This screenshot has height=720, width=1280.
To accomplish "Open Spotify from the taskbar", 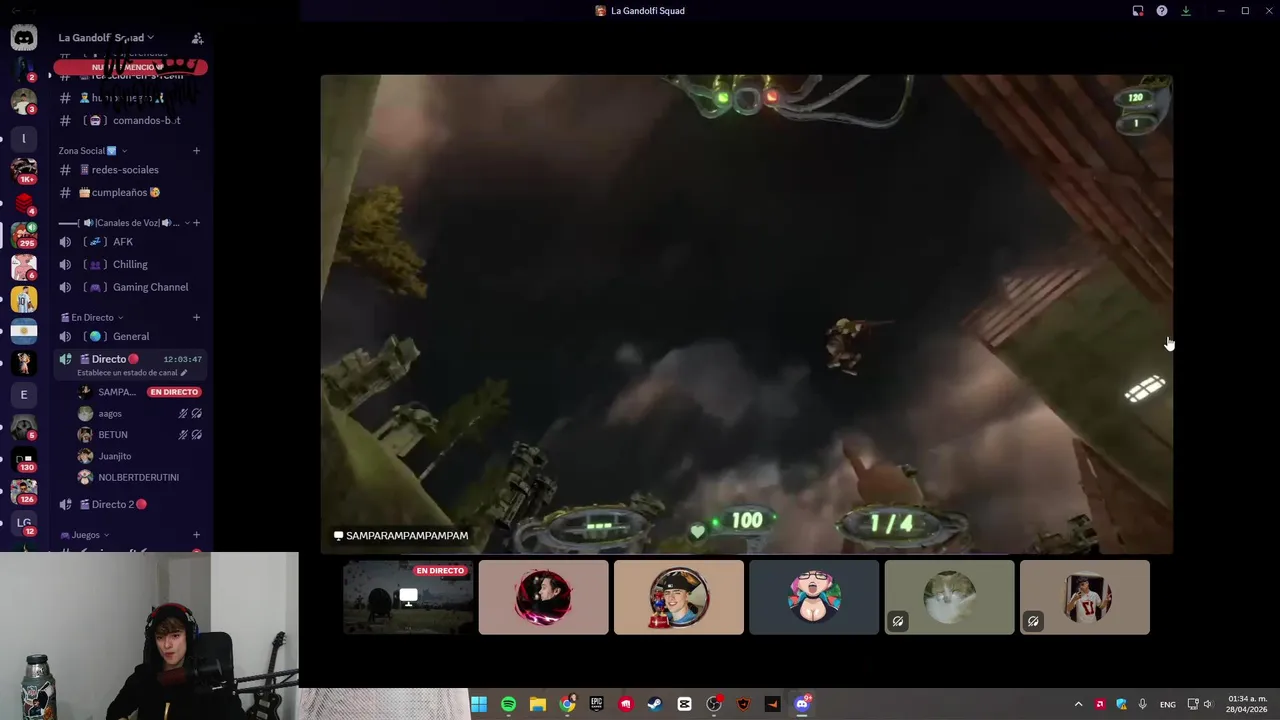I will point(508,704).
